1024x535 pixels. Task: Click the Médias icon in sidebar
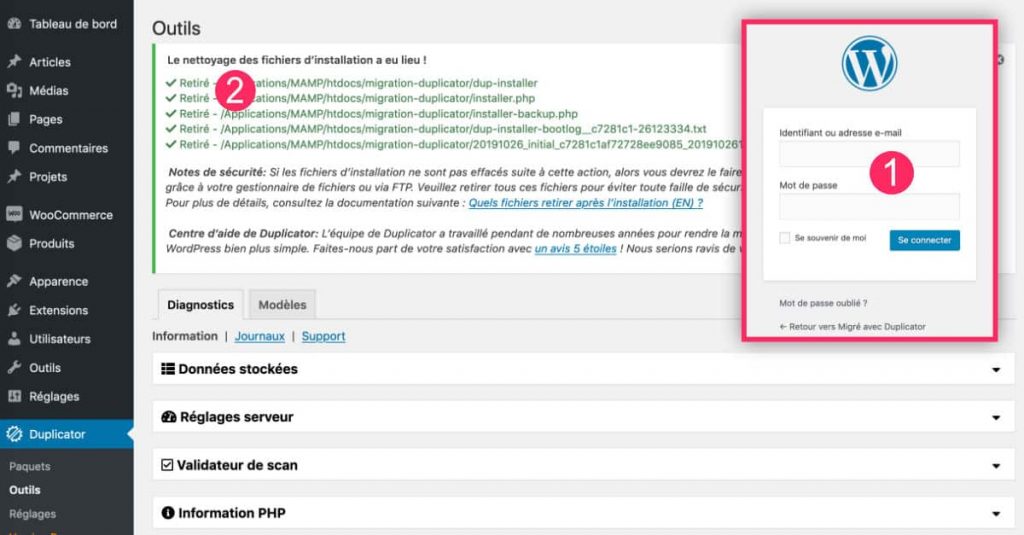[x=14, y=90]
